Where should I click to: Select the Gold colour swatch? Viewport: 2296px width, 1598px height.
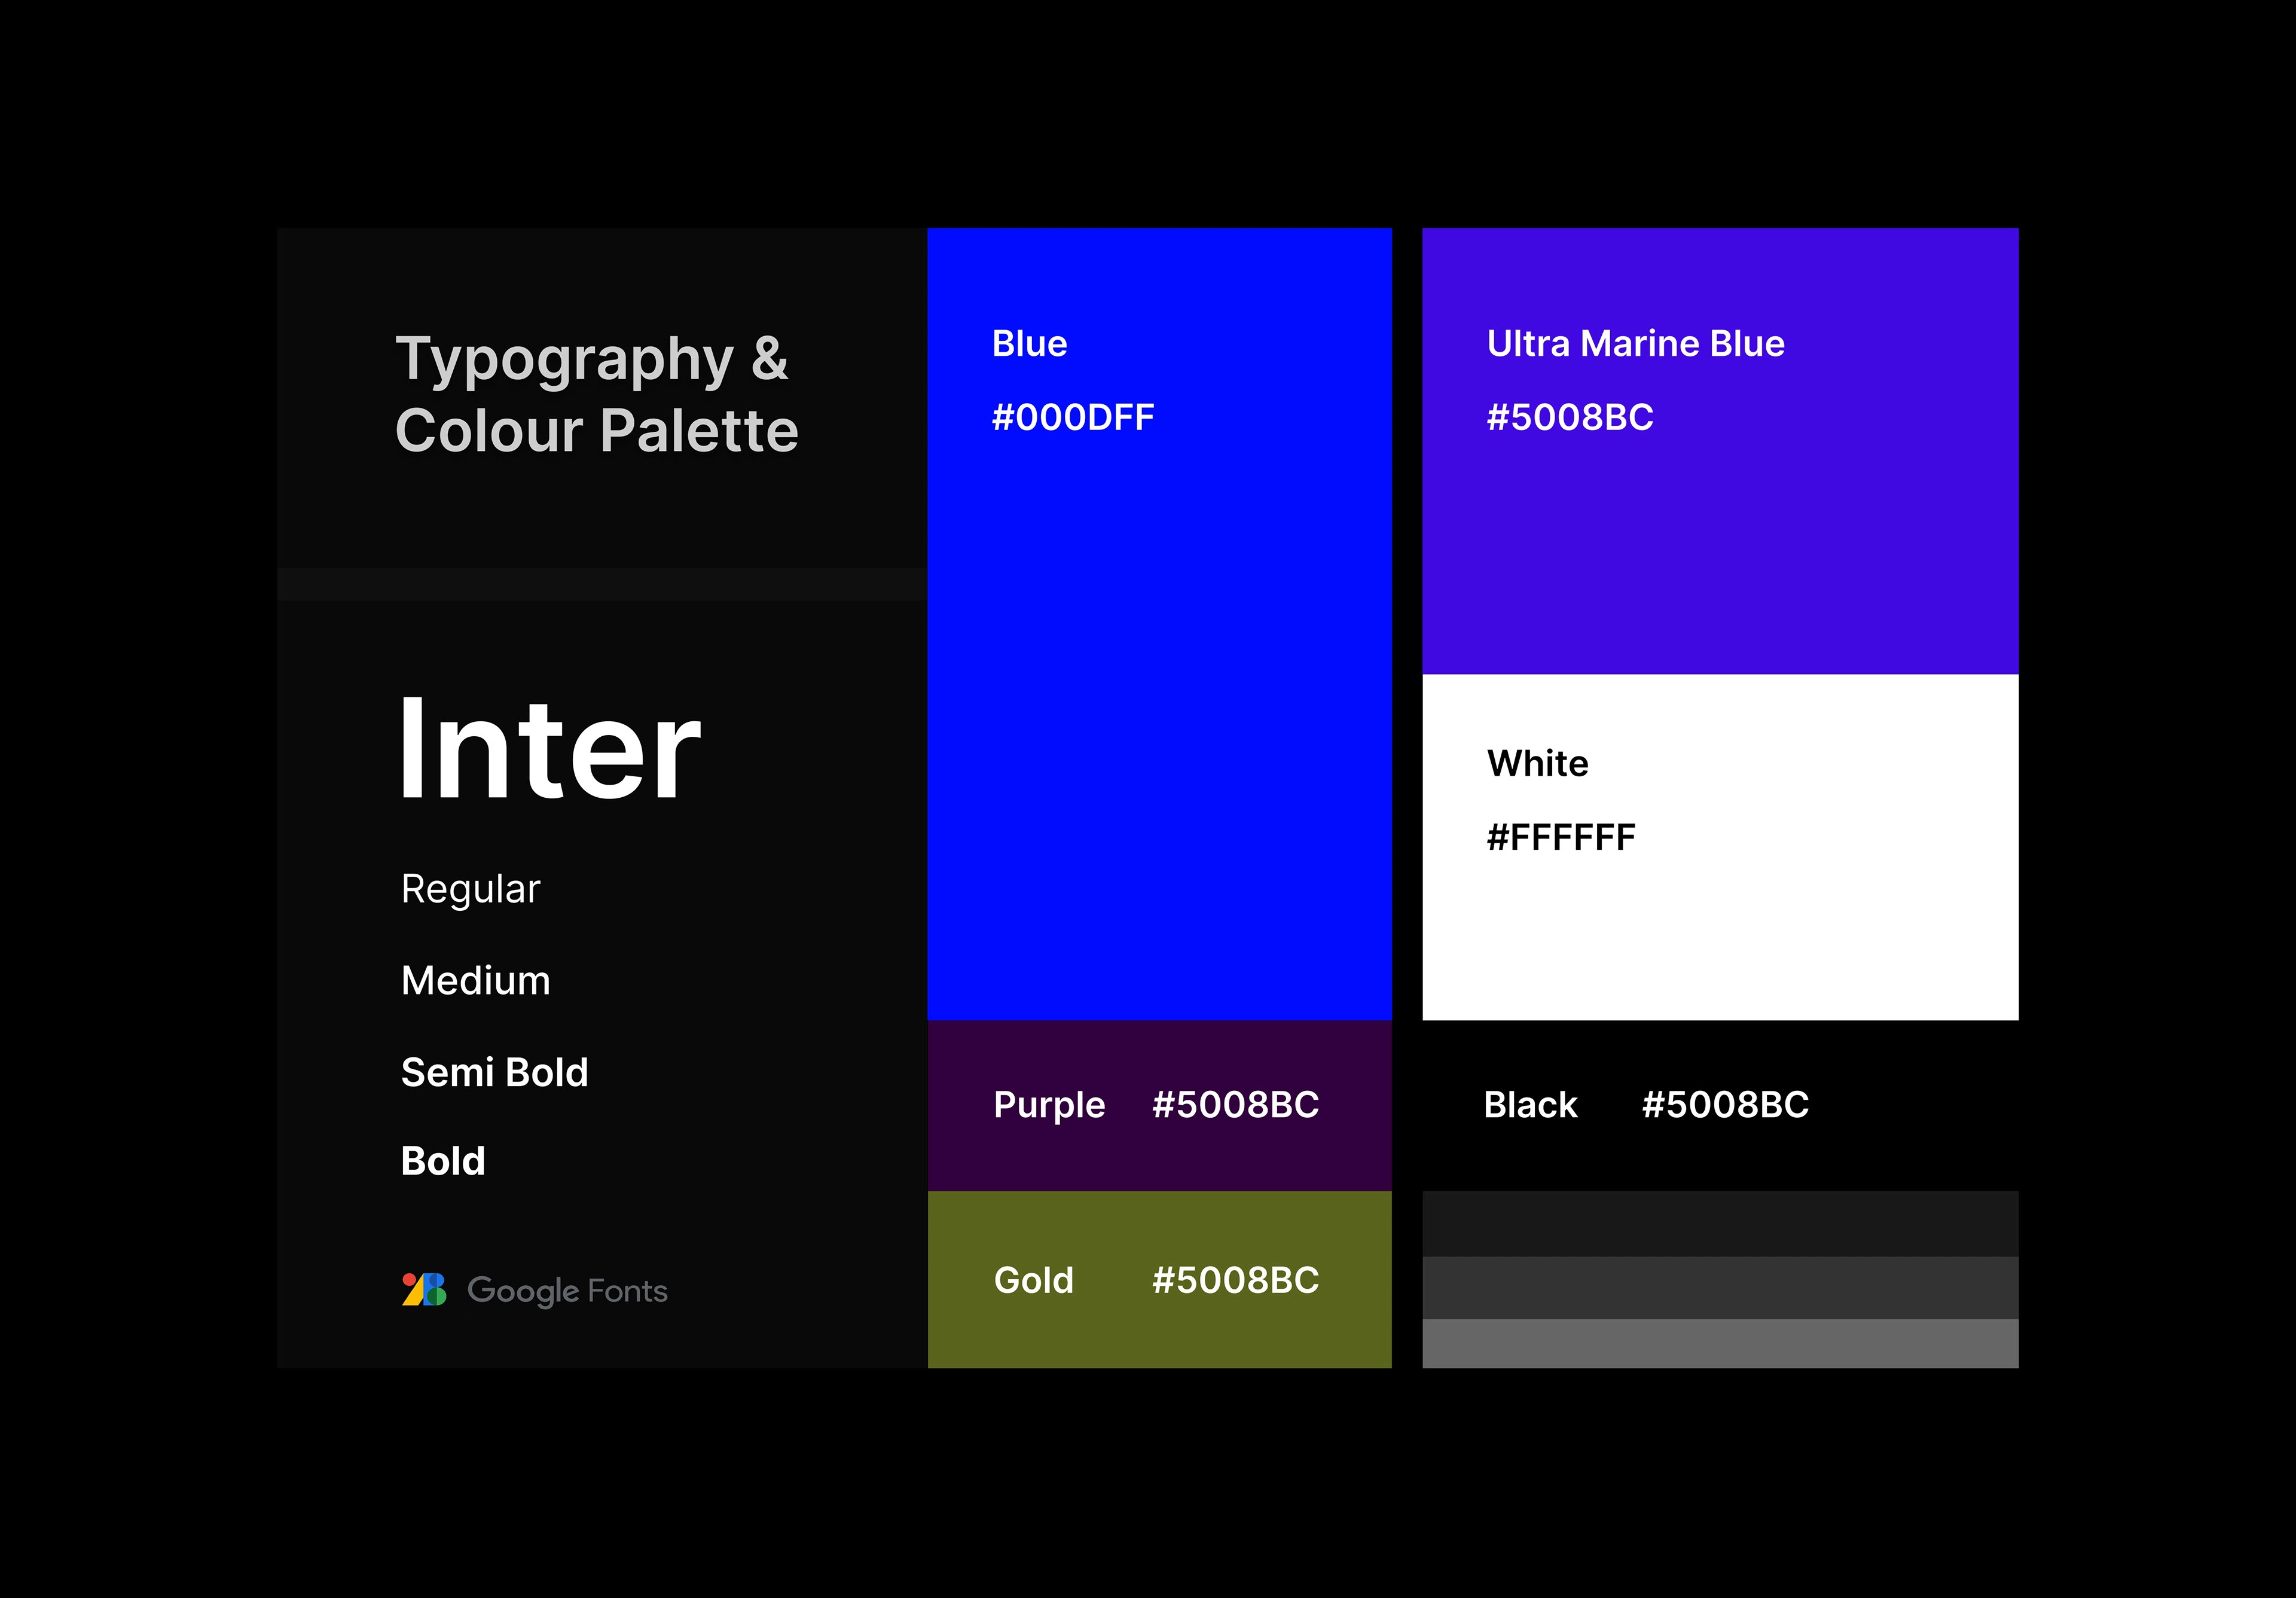pos(1159,1280)
